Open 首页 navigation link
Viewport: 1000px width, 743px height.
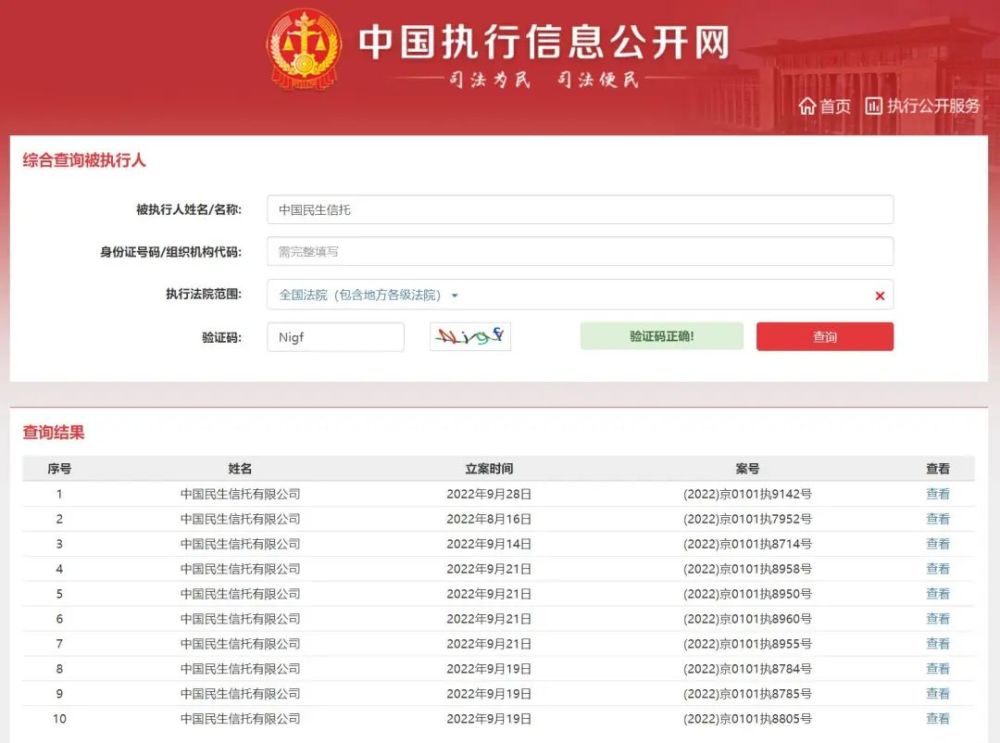click(x=835, y=106)
